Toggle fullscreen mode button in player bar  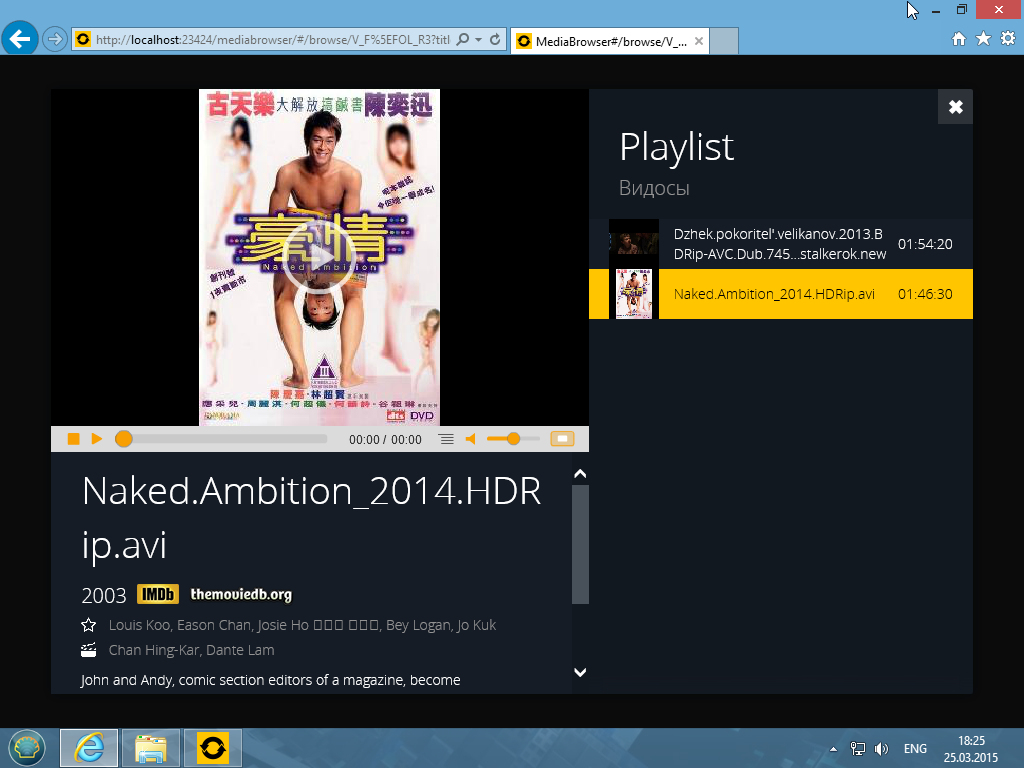tap(562, 439)
